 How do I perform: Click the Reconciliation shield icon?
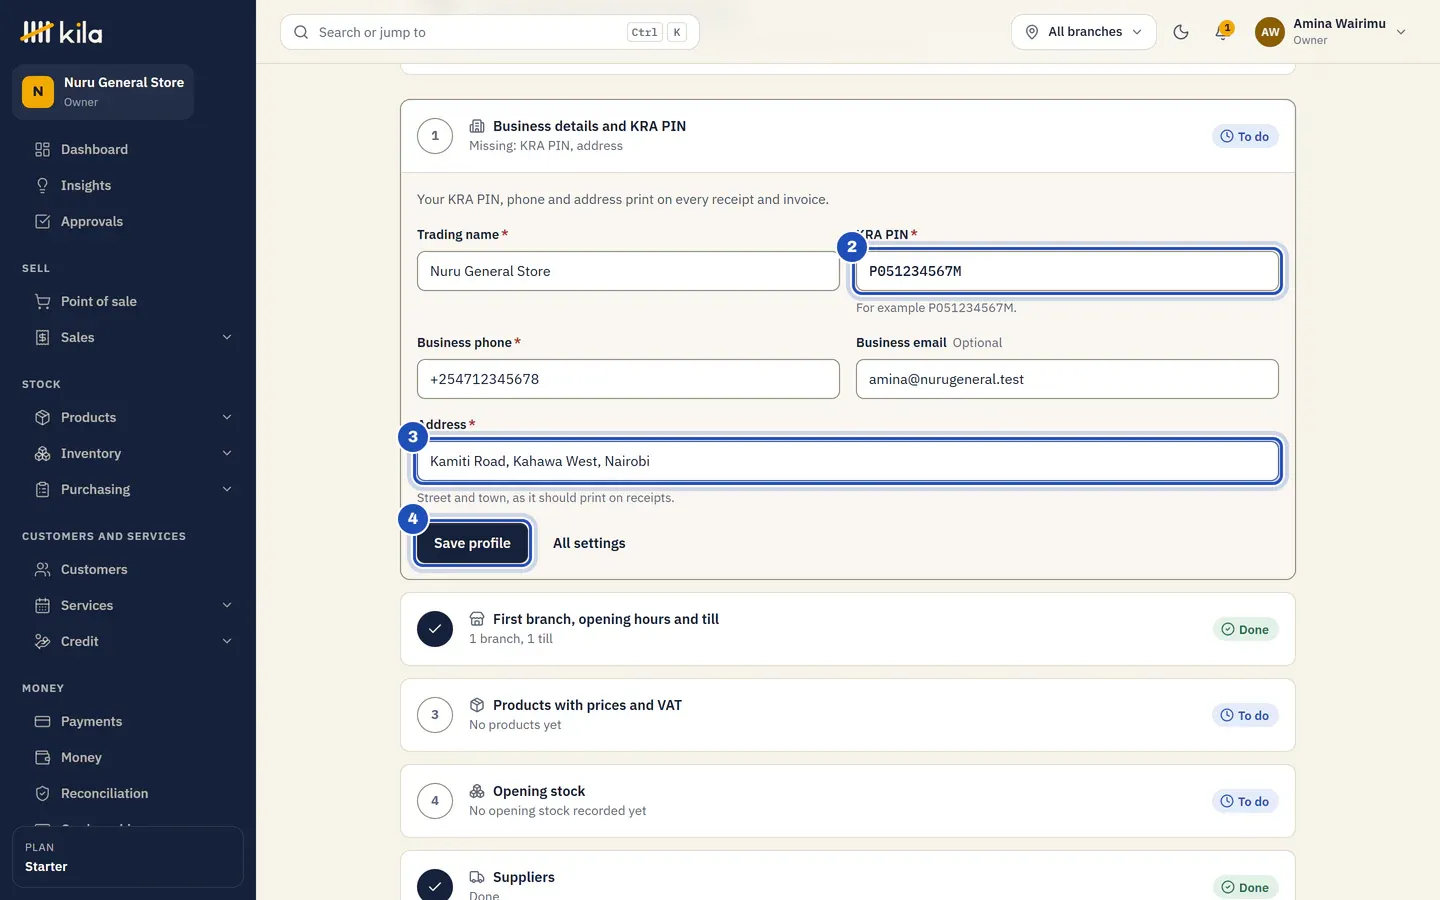click(x=42, y=794)
